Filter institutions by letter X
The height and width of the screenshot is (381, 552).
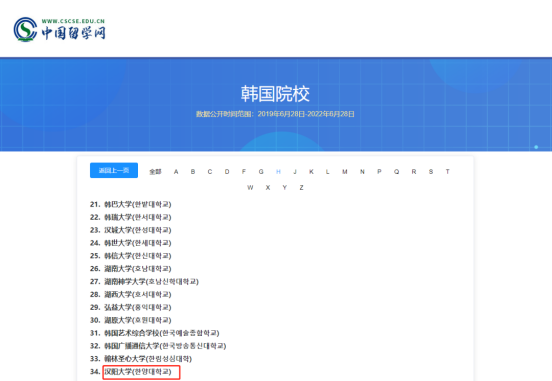268,188
